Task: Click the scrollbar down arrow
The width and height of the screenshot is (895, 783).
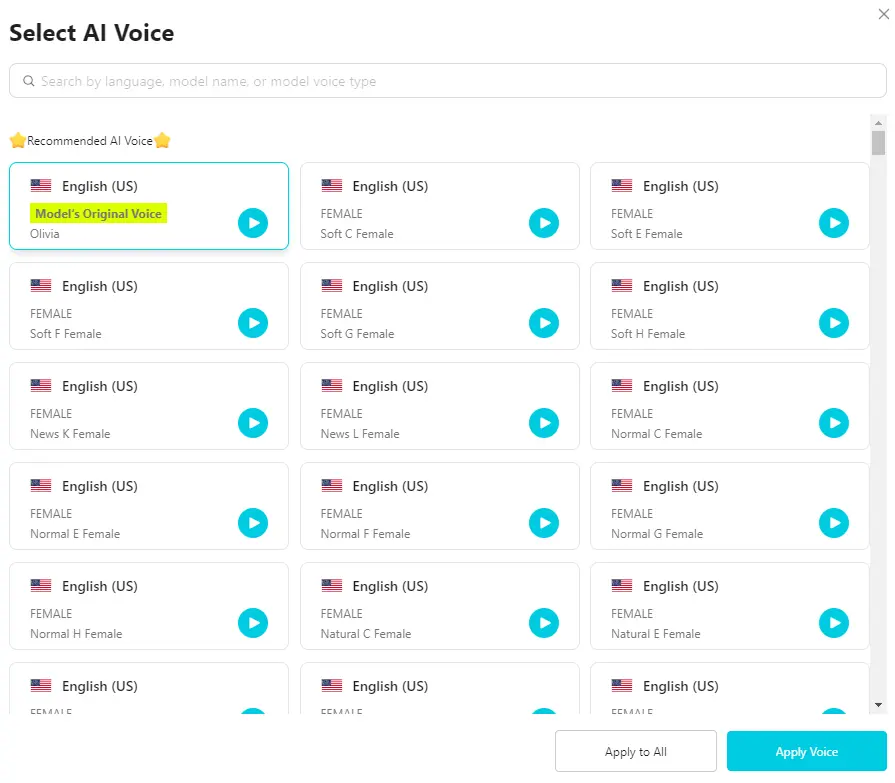Action: point(877,706)
